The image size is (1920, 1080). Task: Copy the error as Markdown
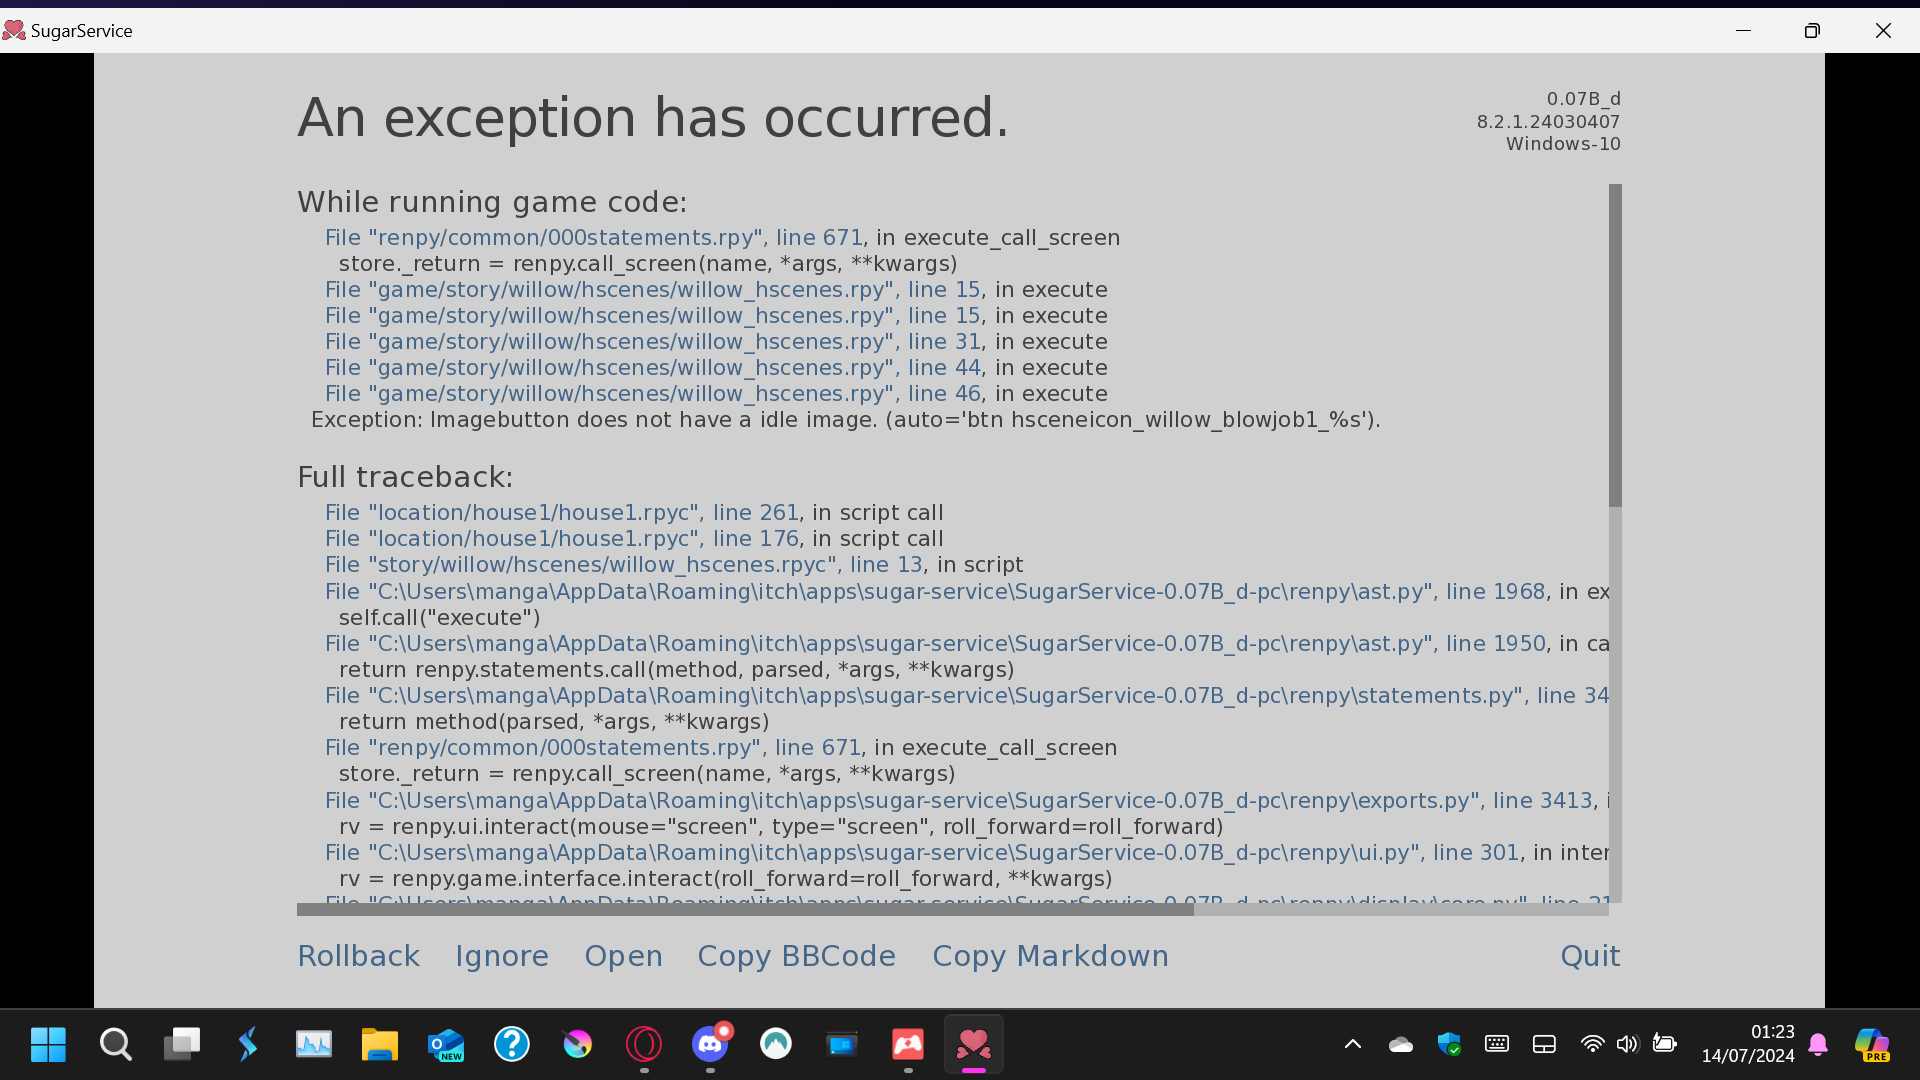click(x=1050, y=956)
